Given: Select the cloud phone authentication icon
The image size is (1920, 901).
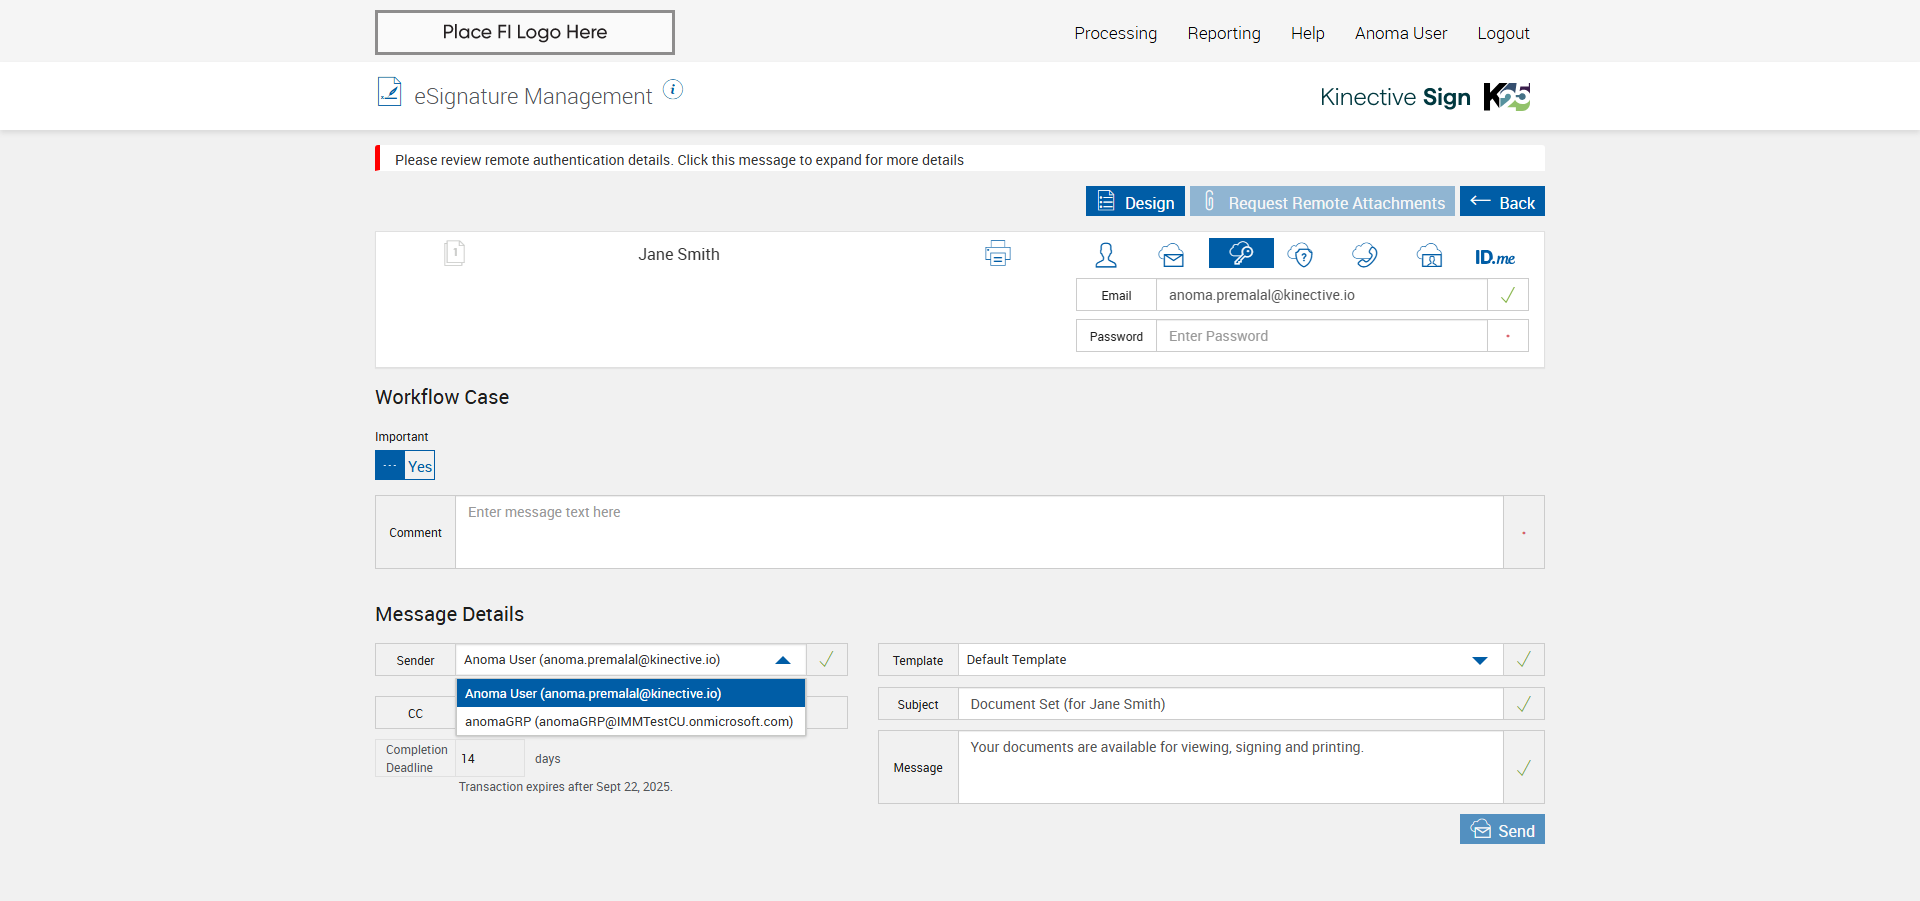Looking at the screenshot, I should (x=1364, y=255).
